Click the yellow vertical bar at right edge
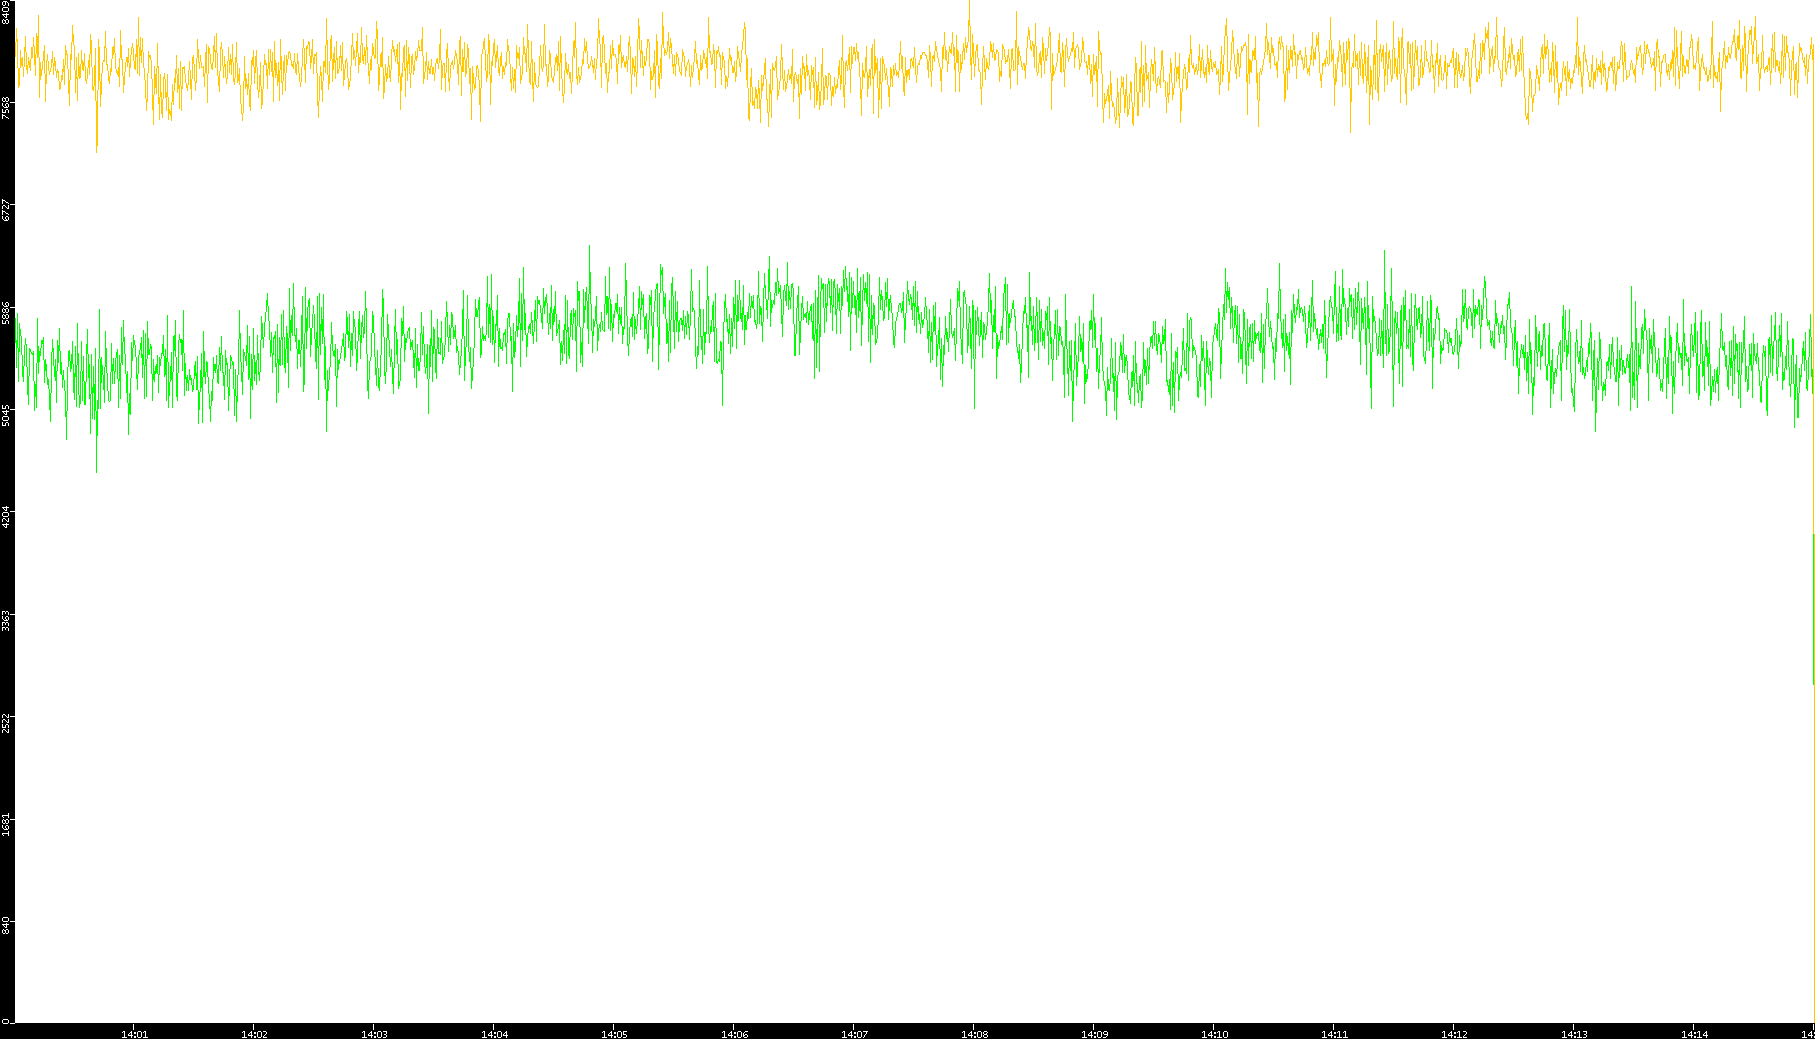The height and width of the screenshot is (1039, 1815). click(1813, 610)
